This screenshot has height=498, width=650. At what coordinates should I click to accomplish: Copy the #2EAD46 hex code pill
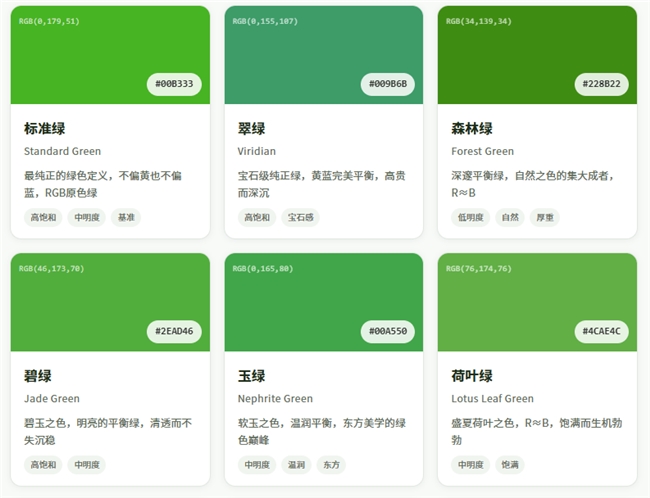click(x=174, y=332)
